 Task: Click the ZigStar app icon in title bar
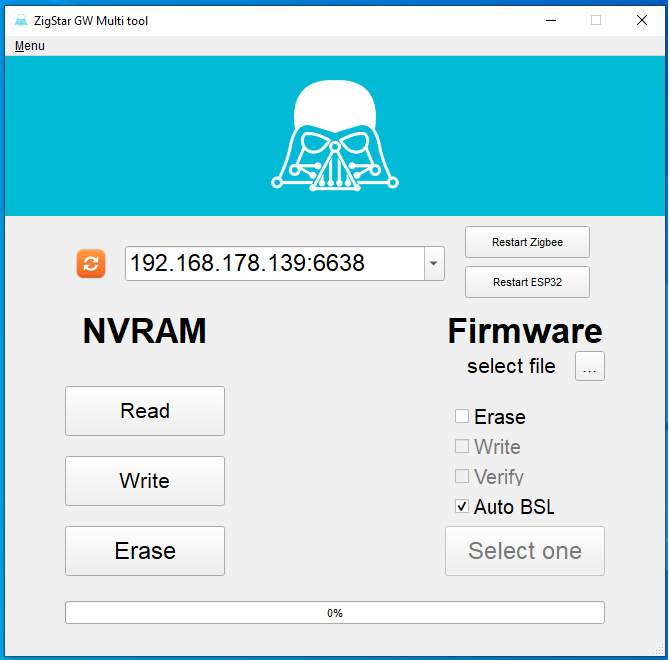[21, 21]
